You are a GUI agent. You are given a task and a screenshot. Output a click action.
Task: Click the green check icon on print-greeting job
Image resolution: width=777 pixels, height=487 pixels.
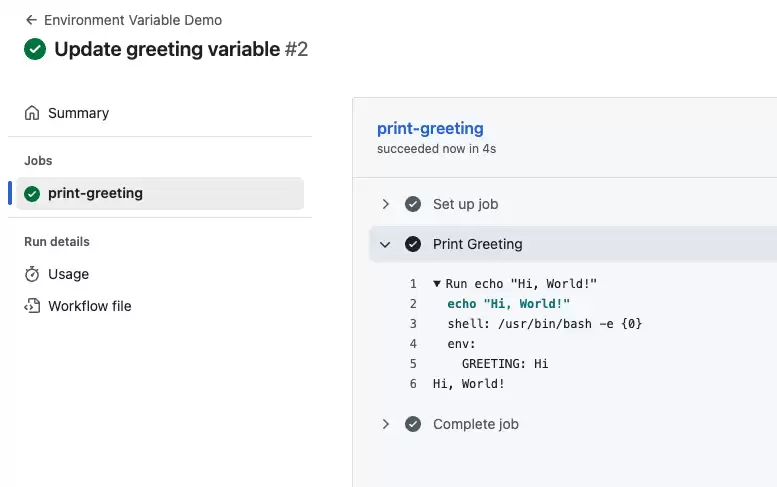(32, 194)
